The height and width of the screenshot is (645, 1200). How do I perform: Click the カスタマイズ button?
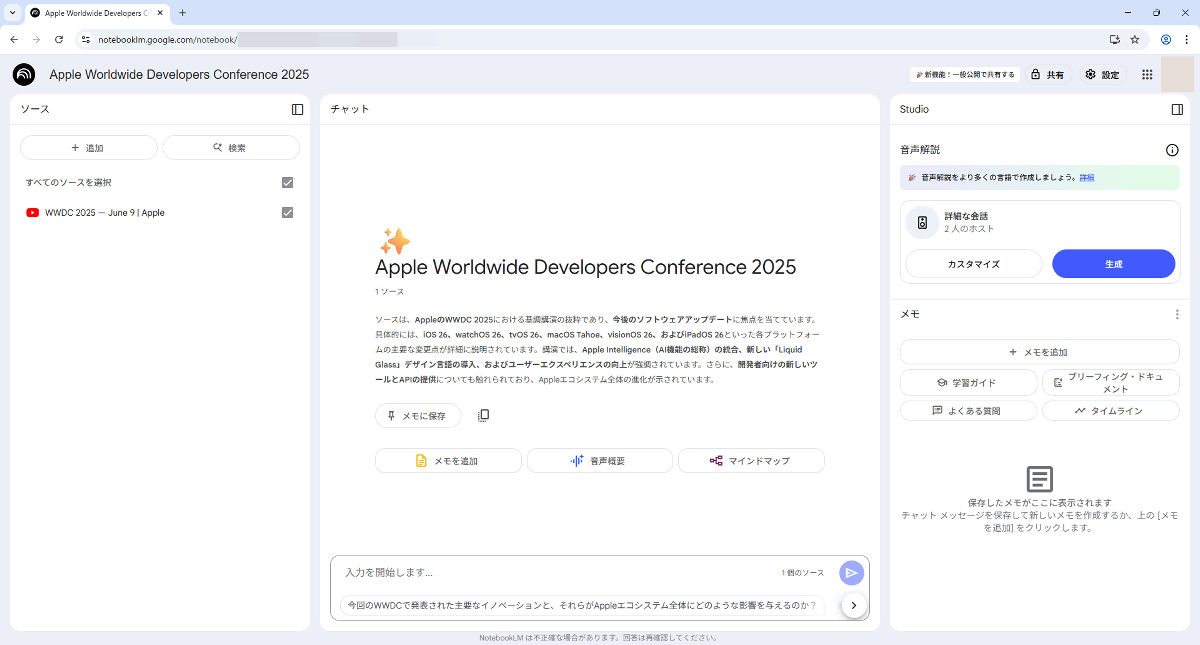973,264
